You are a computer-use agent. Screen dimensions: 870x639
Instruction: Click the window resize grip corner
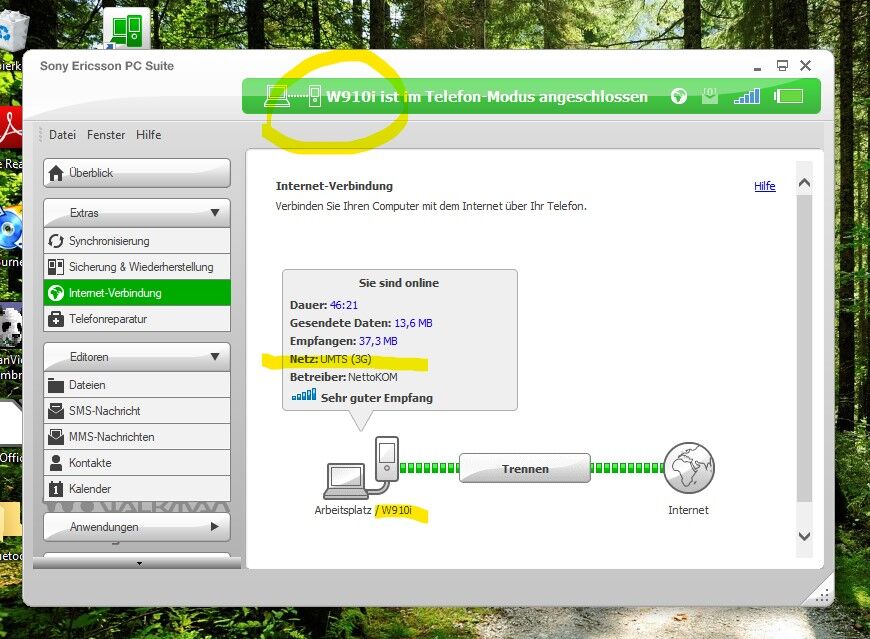click(823, 596)
